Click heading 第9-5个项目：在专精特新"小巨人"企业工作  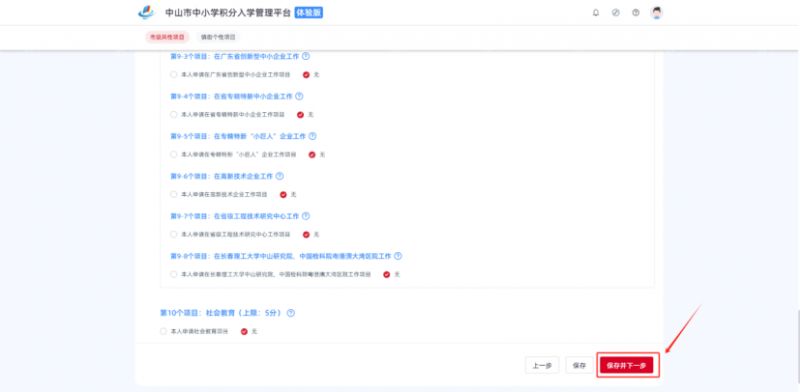tap(238, 136)
